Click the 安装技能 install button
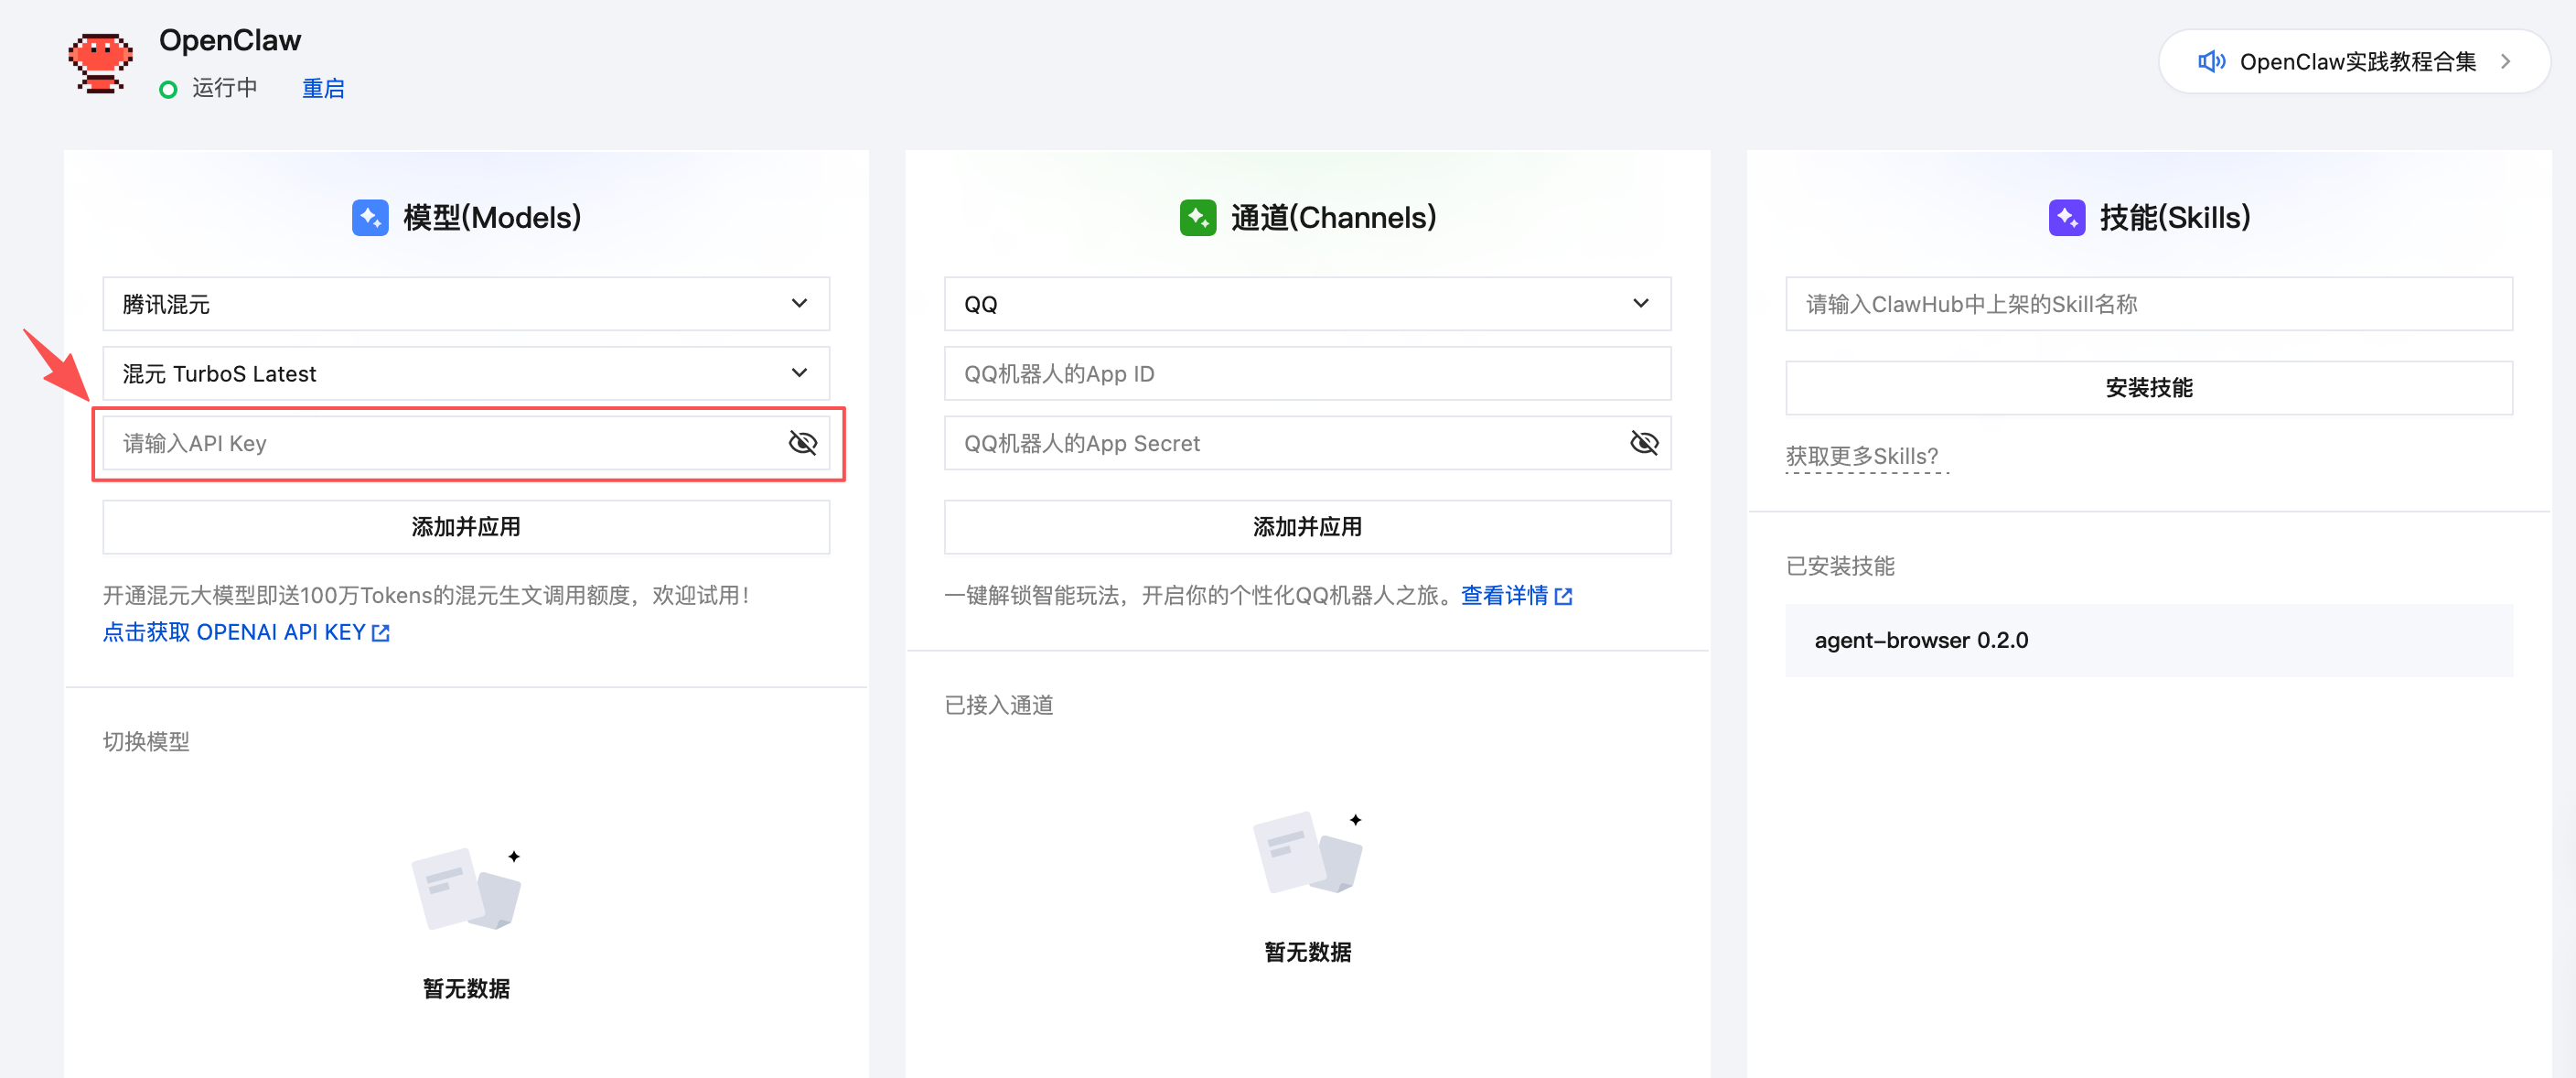2576x1078 pixels. click(2149, 388)
